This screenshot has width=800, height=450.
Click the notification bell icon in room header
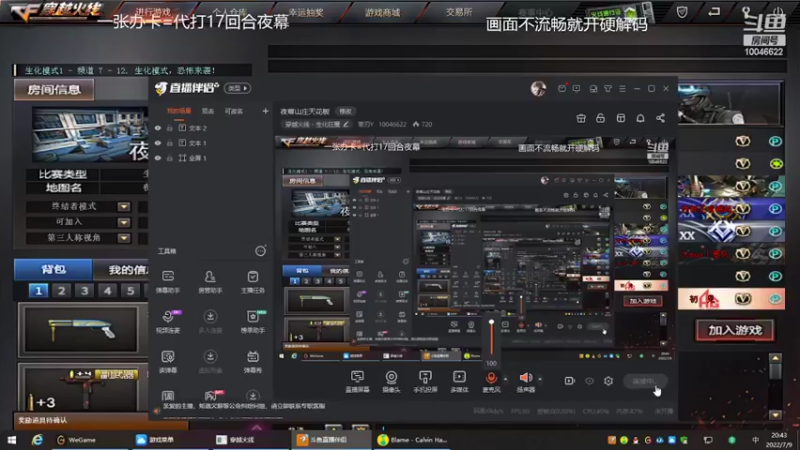[640, 118]
